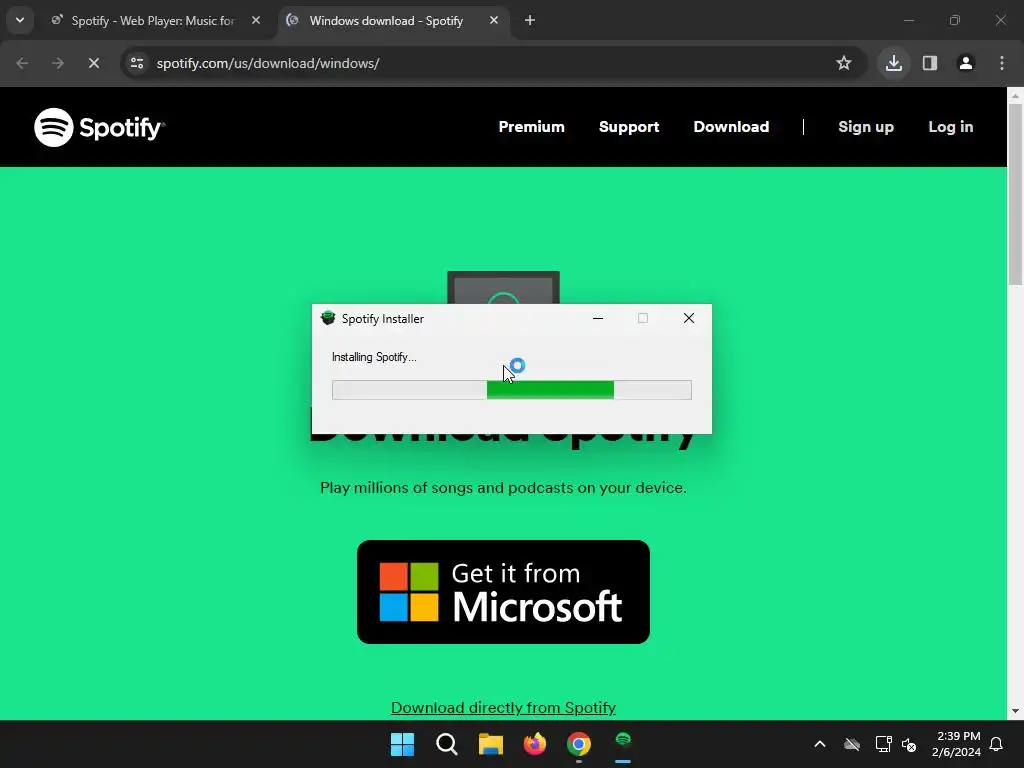Click the muted volume tray icon
The width and height of the screenshot is (1024, 768).
909,744
